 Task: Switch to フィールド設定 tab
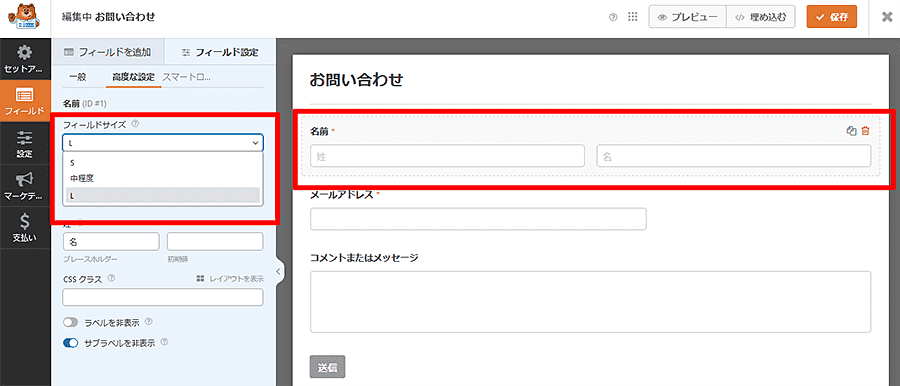pyautogui.click(x=220, y=52)
